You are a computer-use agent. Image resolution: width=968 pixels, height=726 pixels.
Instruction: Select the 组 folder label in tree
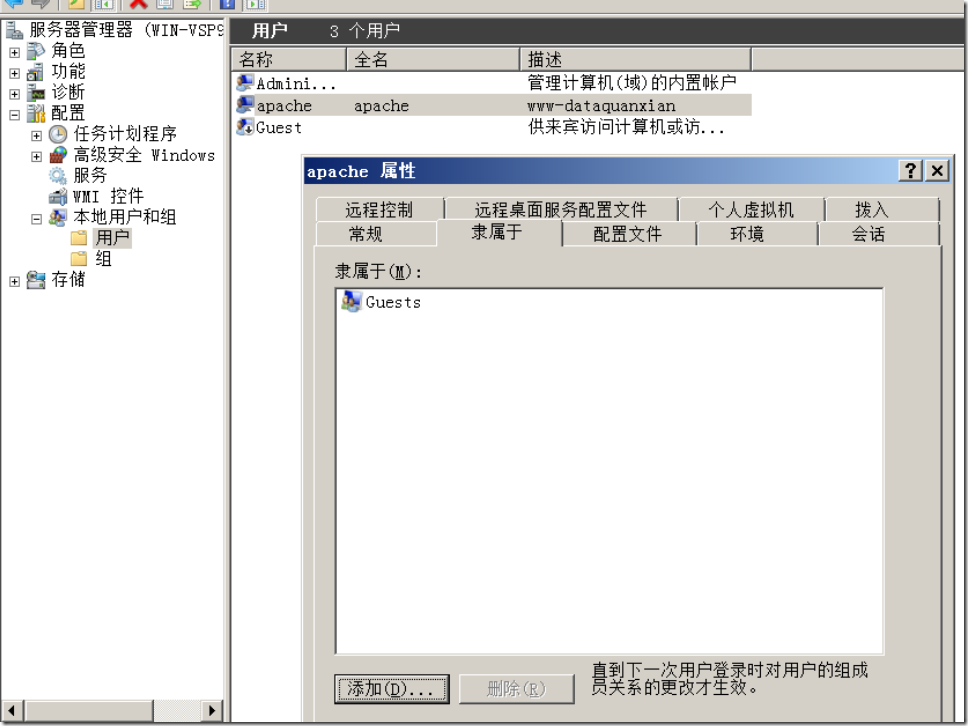click(x=103, y=259)
